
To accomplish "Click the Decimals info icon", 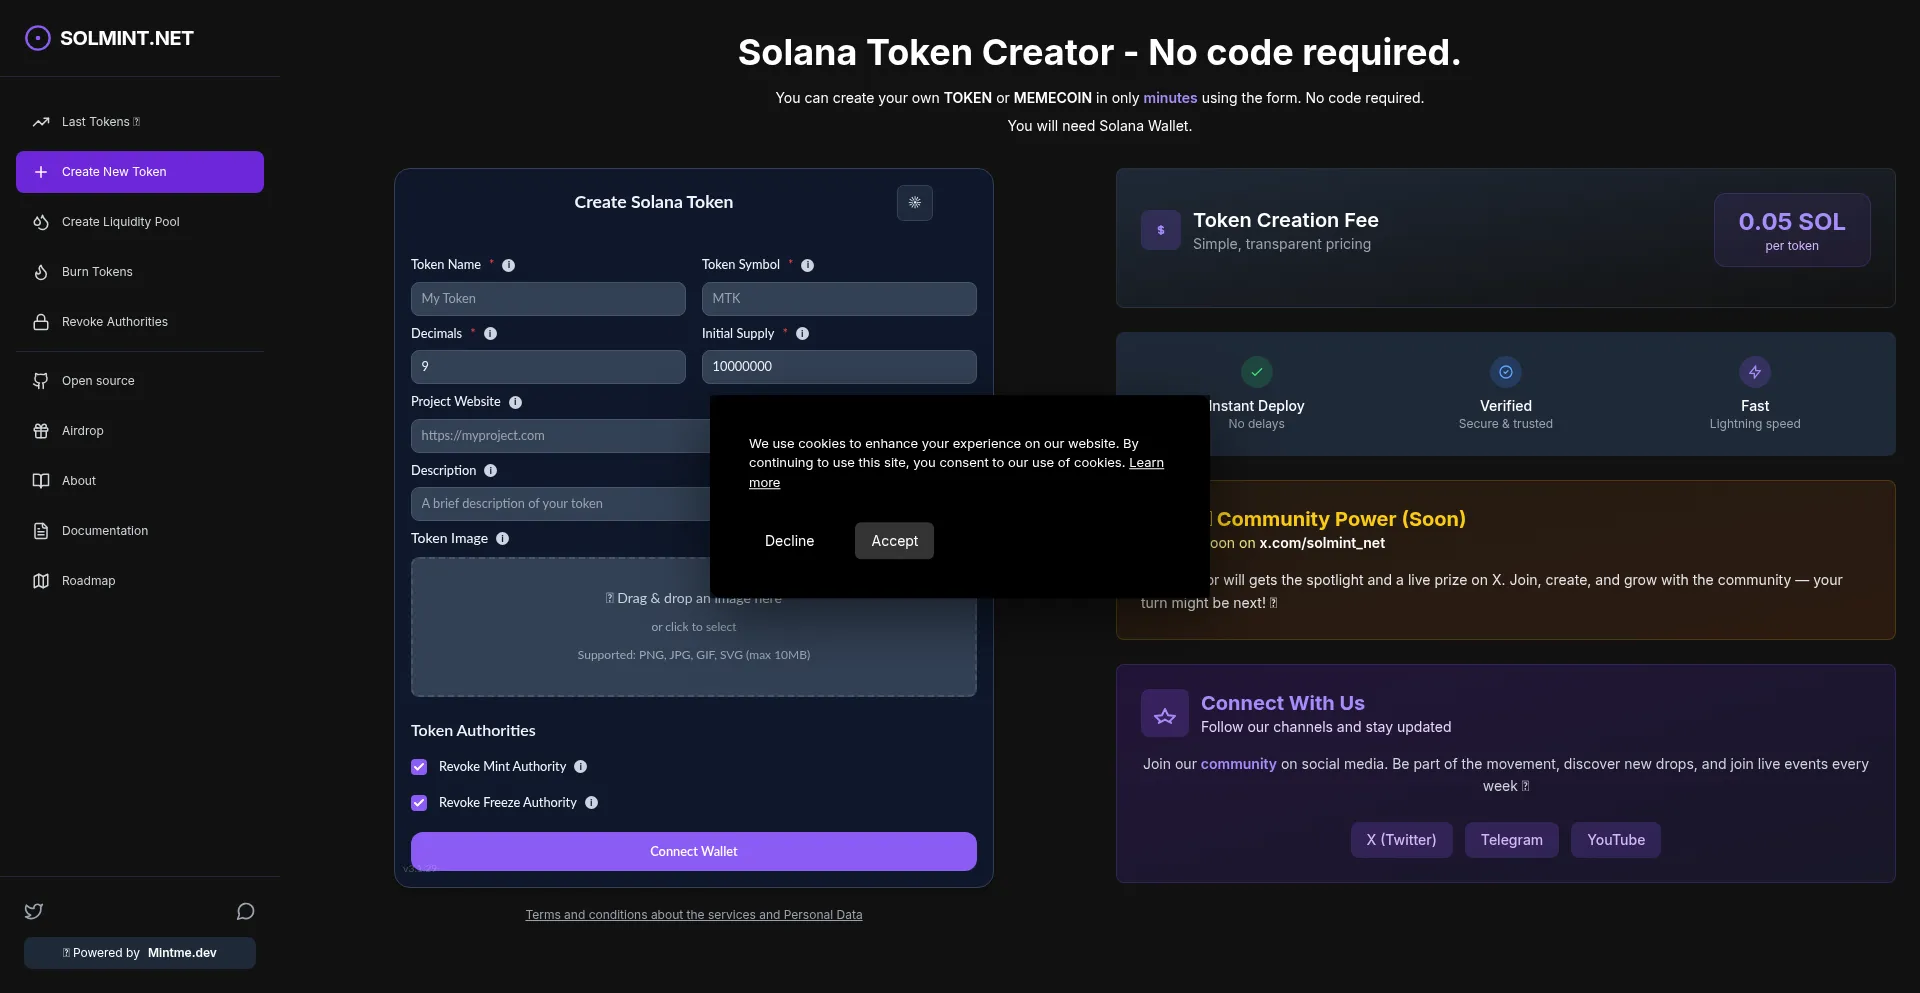I will (489, 334).
